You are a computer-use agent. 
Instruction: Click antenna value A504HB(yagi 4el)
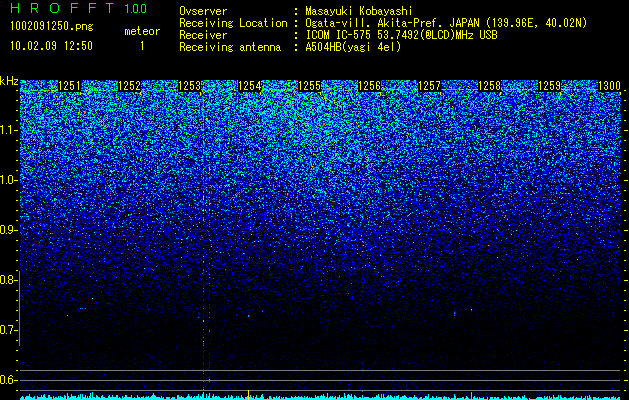353,47
